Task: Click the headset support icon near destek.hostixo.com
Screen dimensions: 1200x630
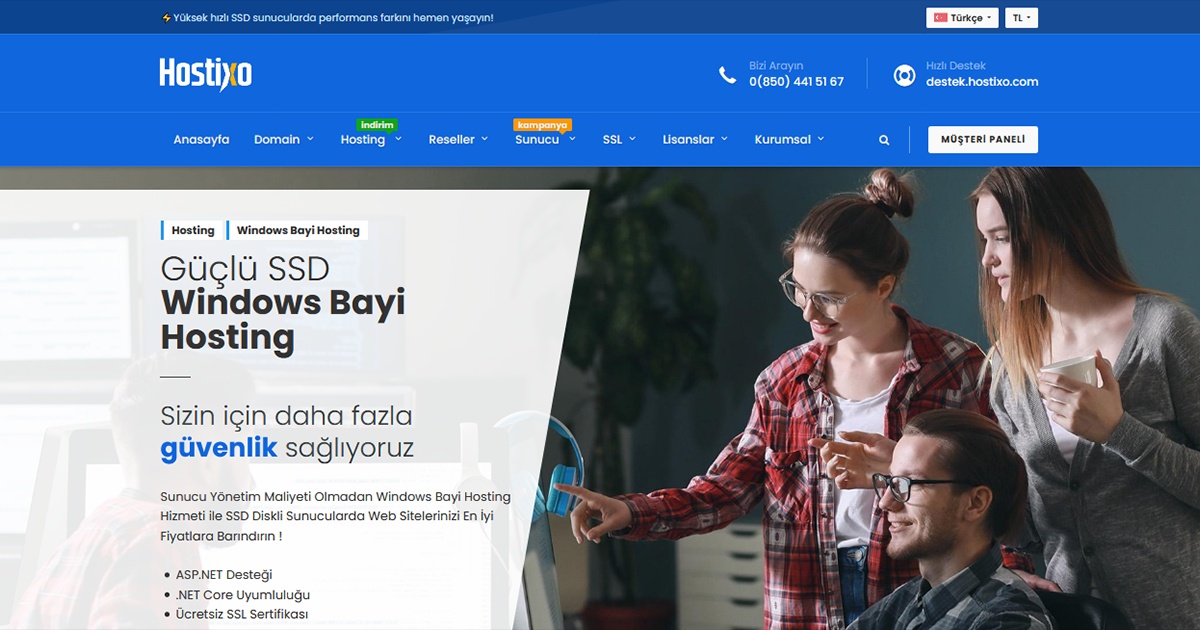Action: 905,73
